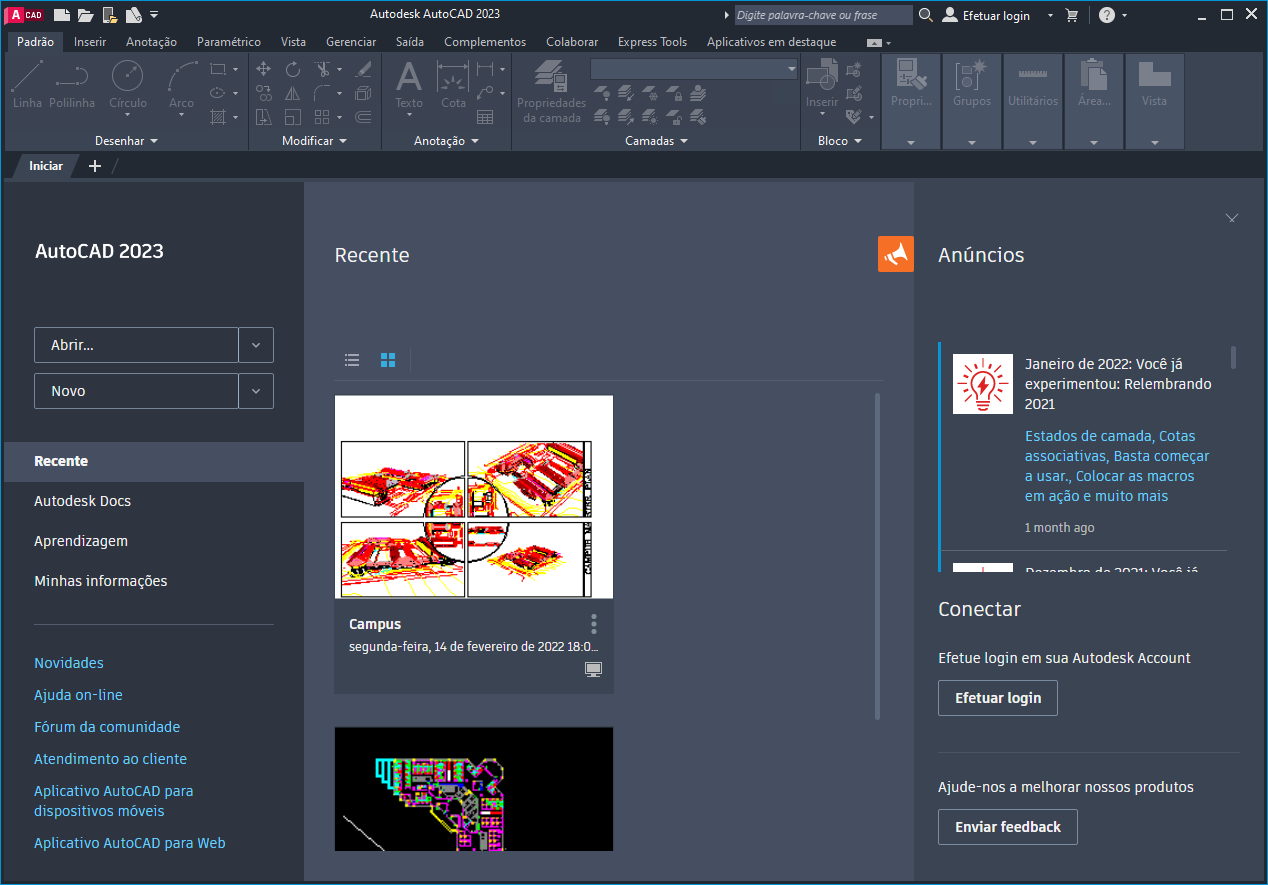Image resolution: width=1268 pixels, height=885 pixels.
Task: Open the Novidades link
Action: [69, 663]
